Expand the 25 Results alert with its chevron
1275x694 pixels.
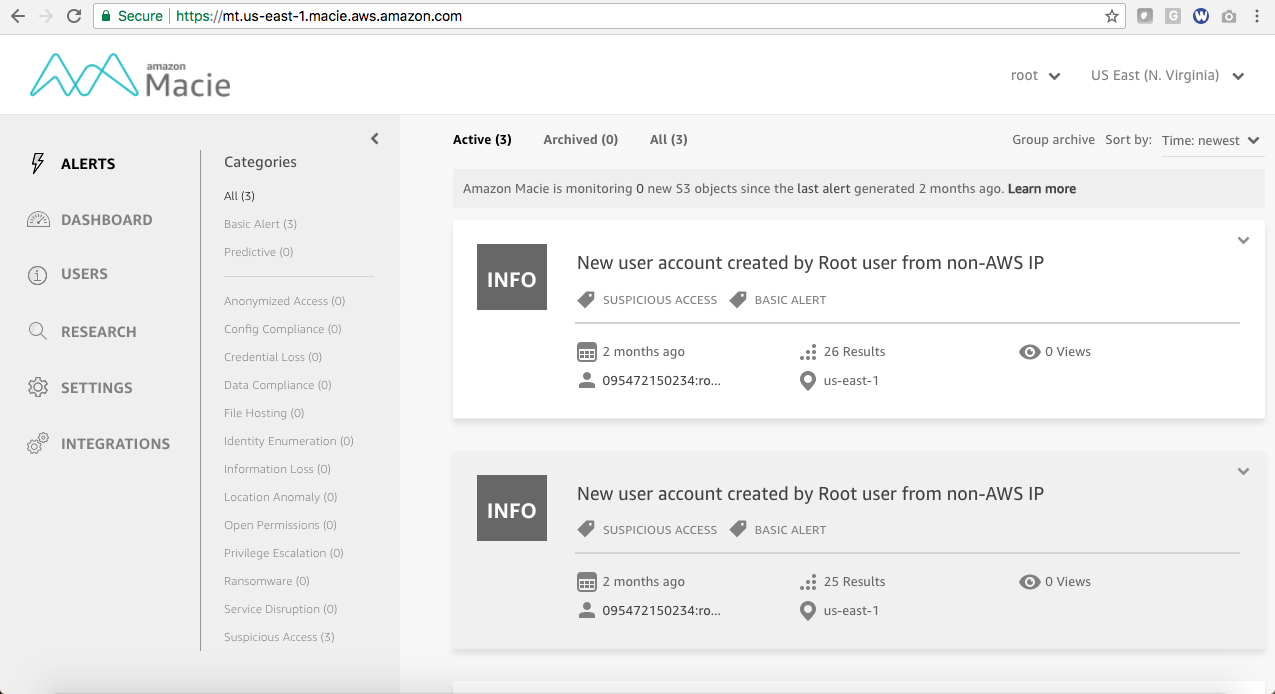pyautogui.click(x=1243, y=472)
